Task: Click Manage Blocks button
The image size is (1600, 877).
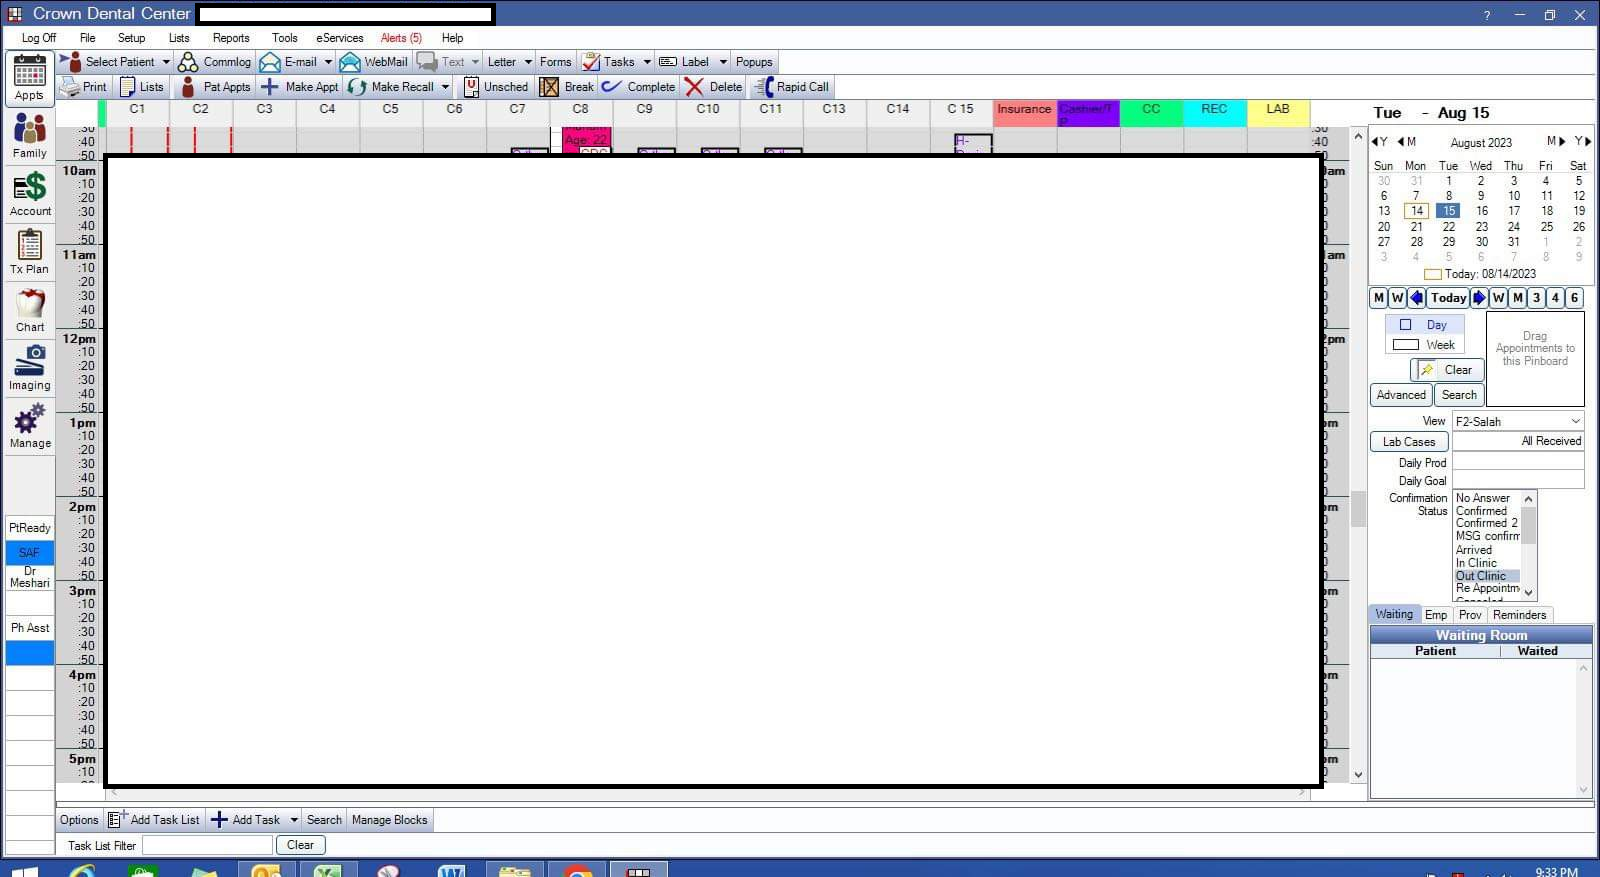Action: pyautogui.click(x=389, y=820)
